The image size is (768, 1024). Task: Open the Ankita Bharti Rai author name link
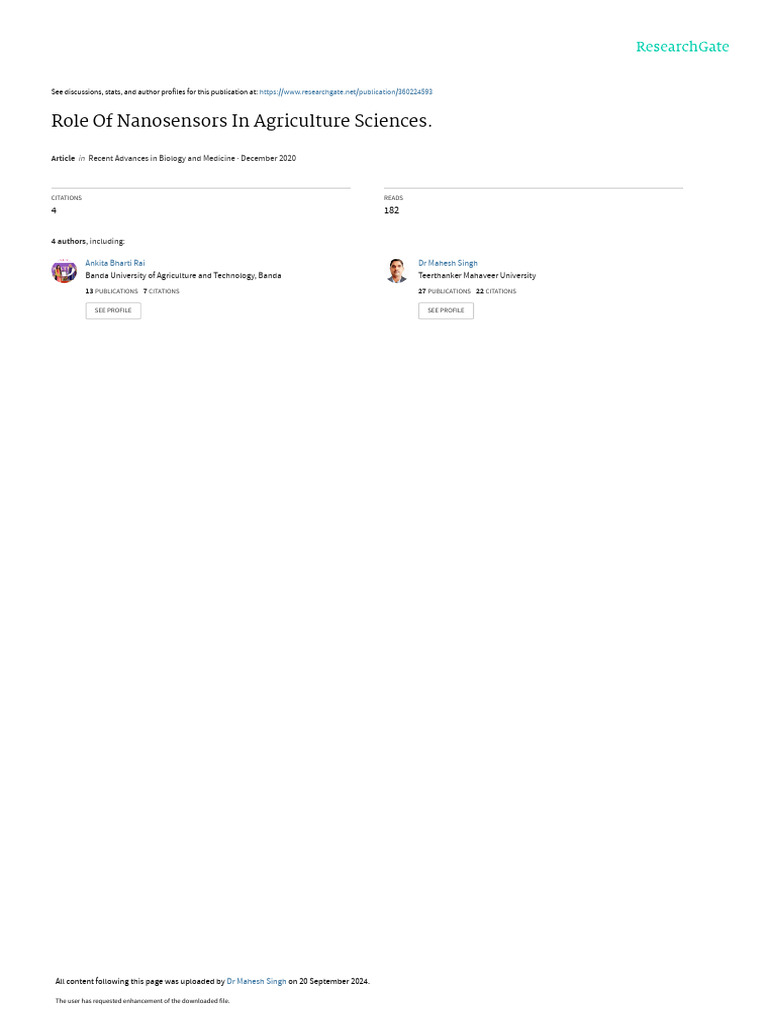tap(115, 263)
